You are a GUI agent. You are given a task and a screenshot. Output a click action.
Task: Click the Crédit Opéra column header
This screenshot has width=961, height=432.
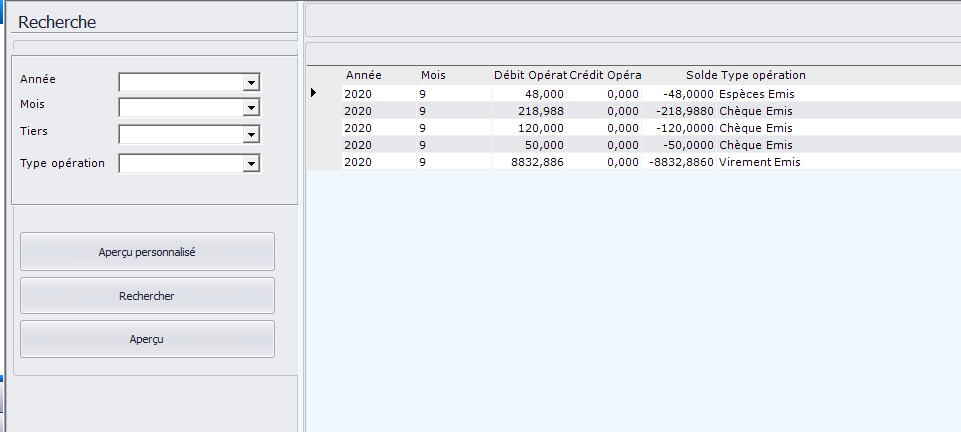[x=605, y=75]
